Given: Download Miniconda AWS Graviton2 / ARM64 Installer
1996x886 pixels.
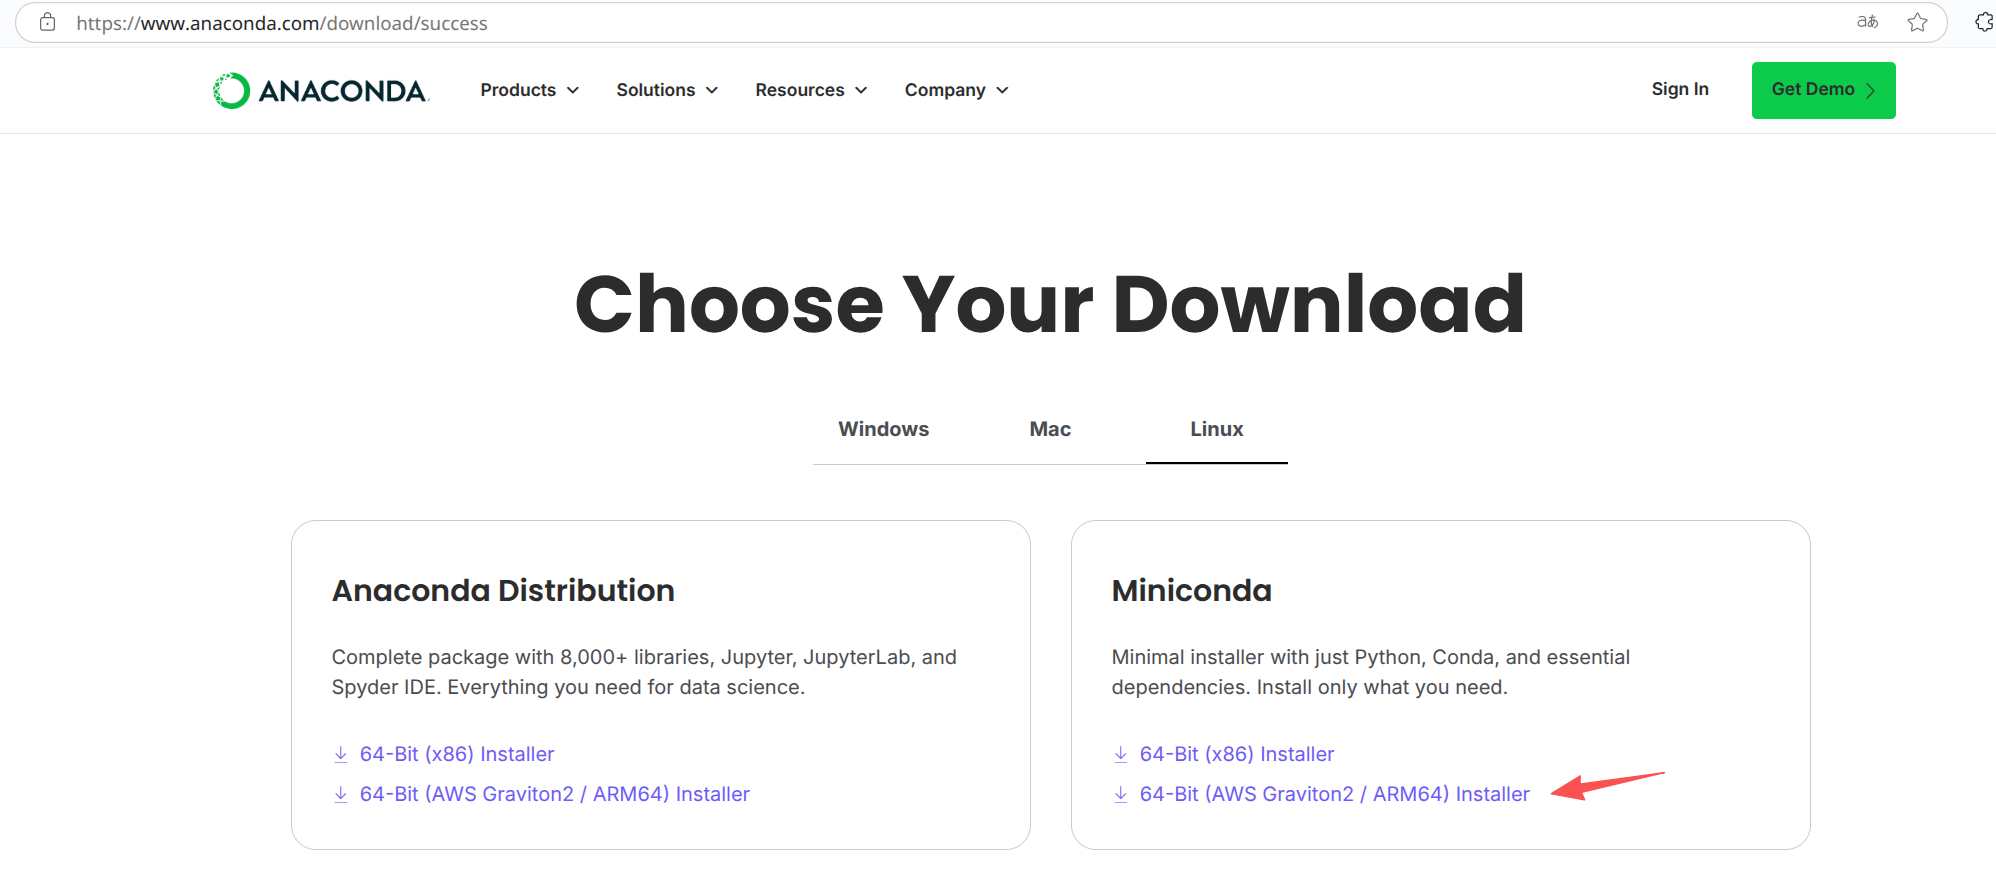Looking at the screenshot, I should [x=1335, y=794].
